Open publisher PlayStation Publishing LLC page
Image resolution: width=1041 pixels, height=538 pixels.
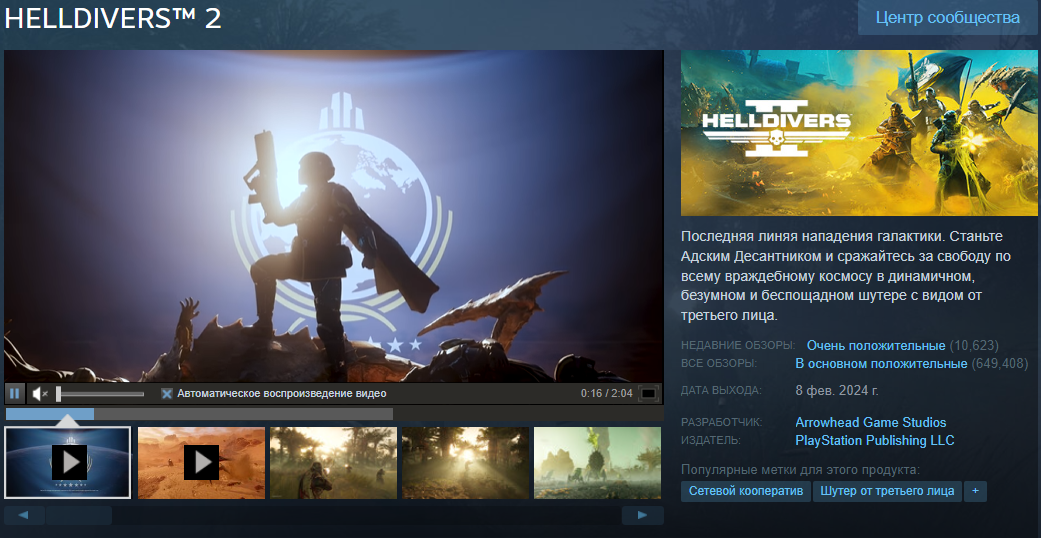click(874, 440)
